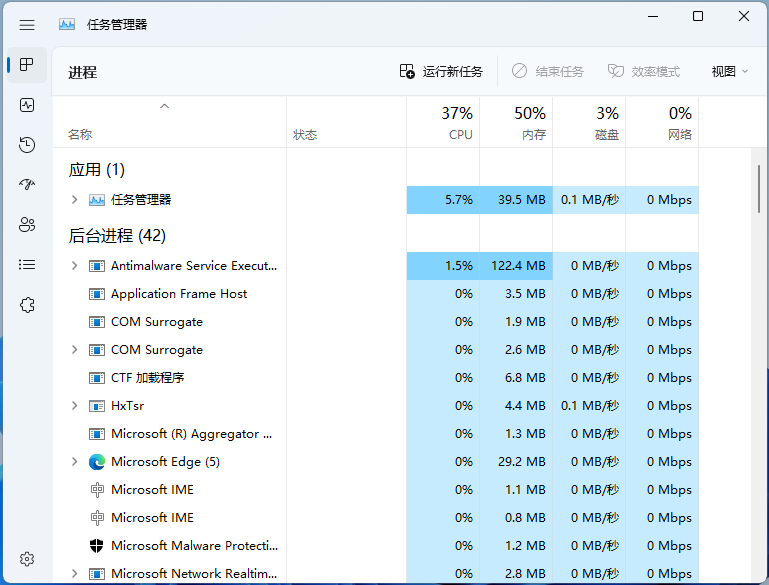Open the Users sidebar icon
This screenshot has height=585, width=769.
[x=27, y=225]
